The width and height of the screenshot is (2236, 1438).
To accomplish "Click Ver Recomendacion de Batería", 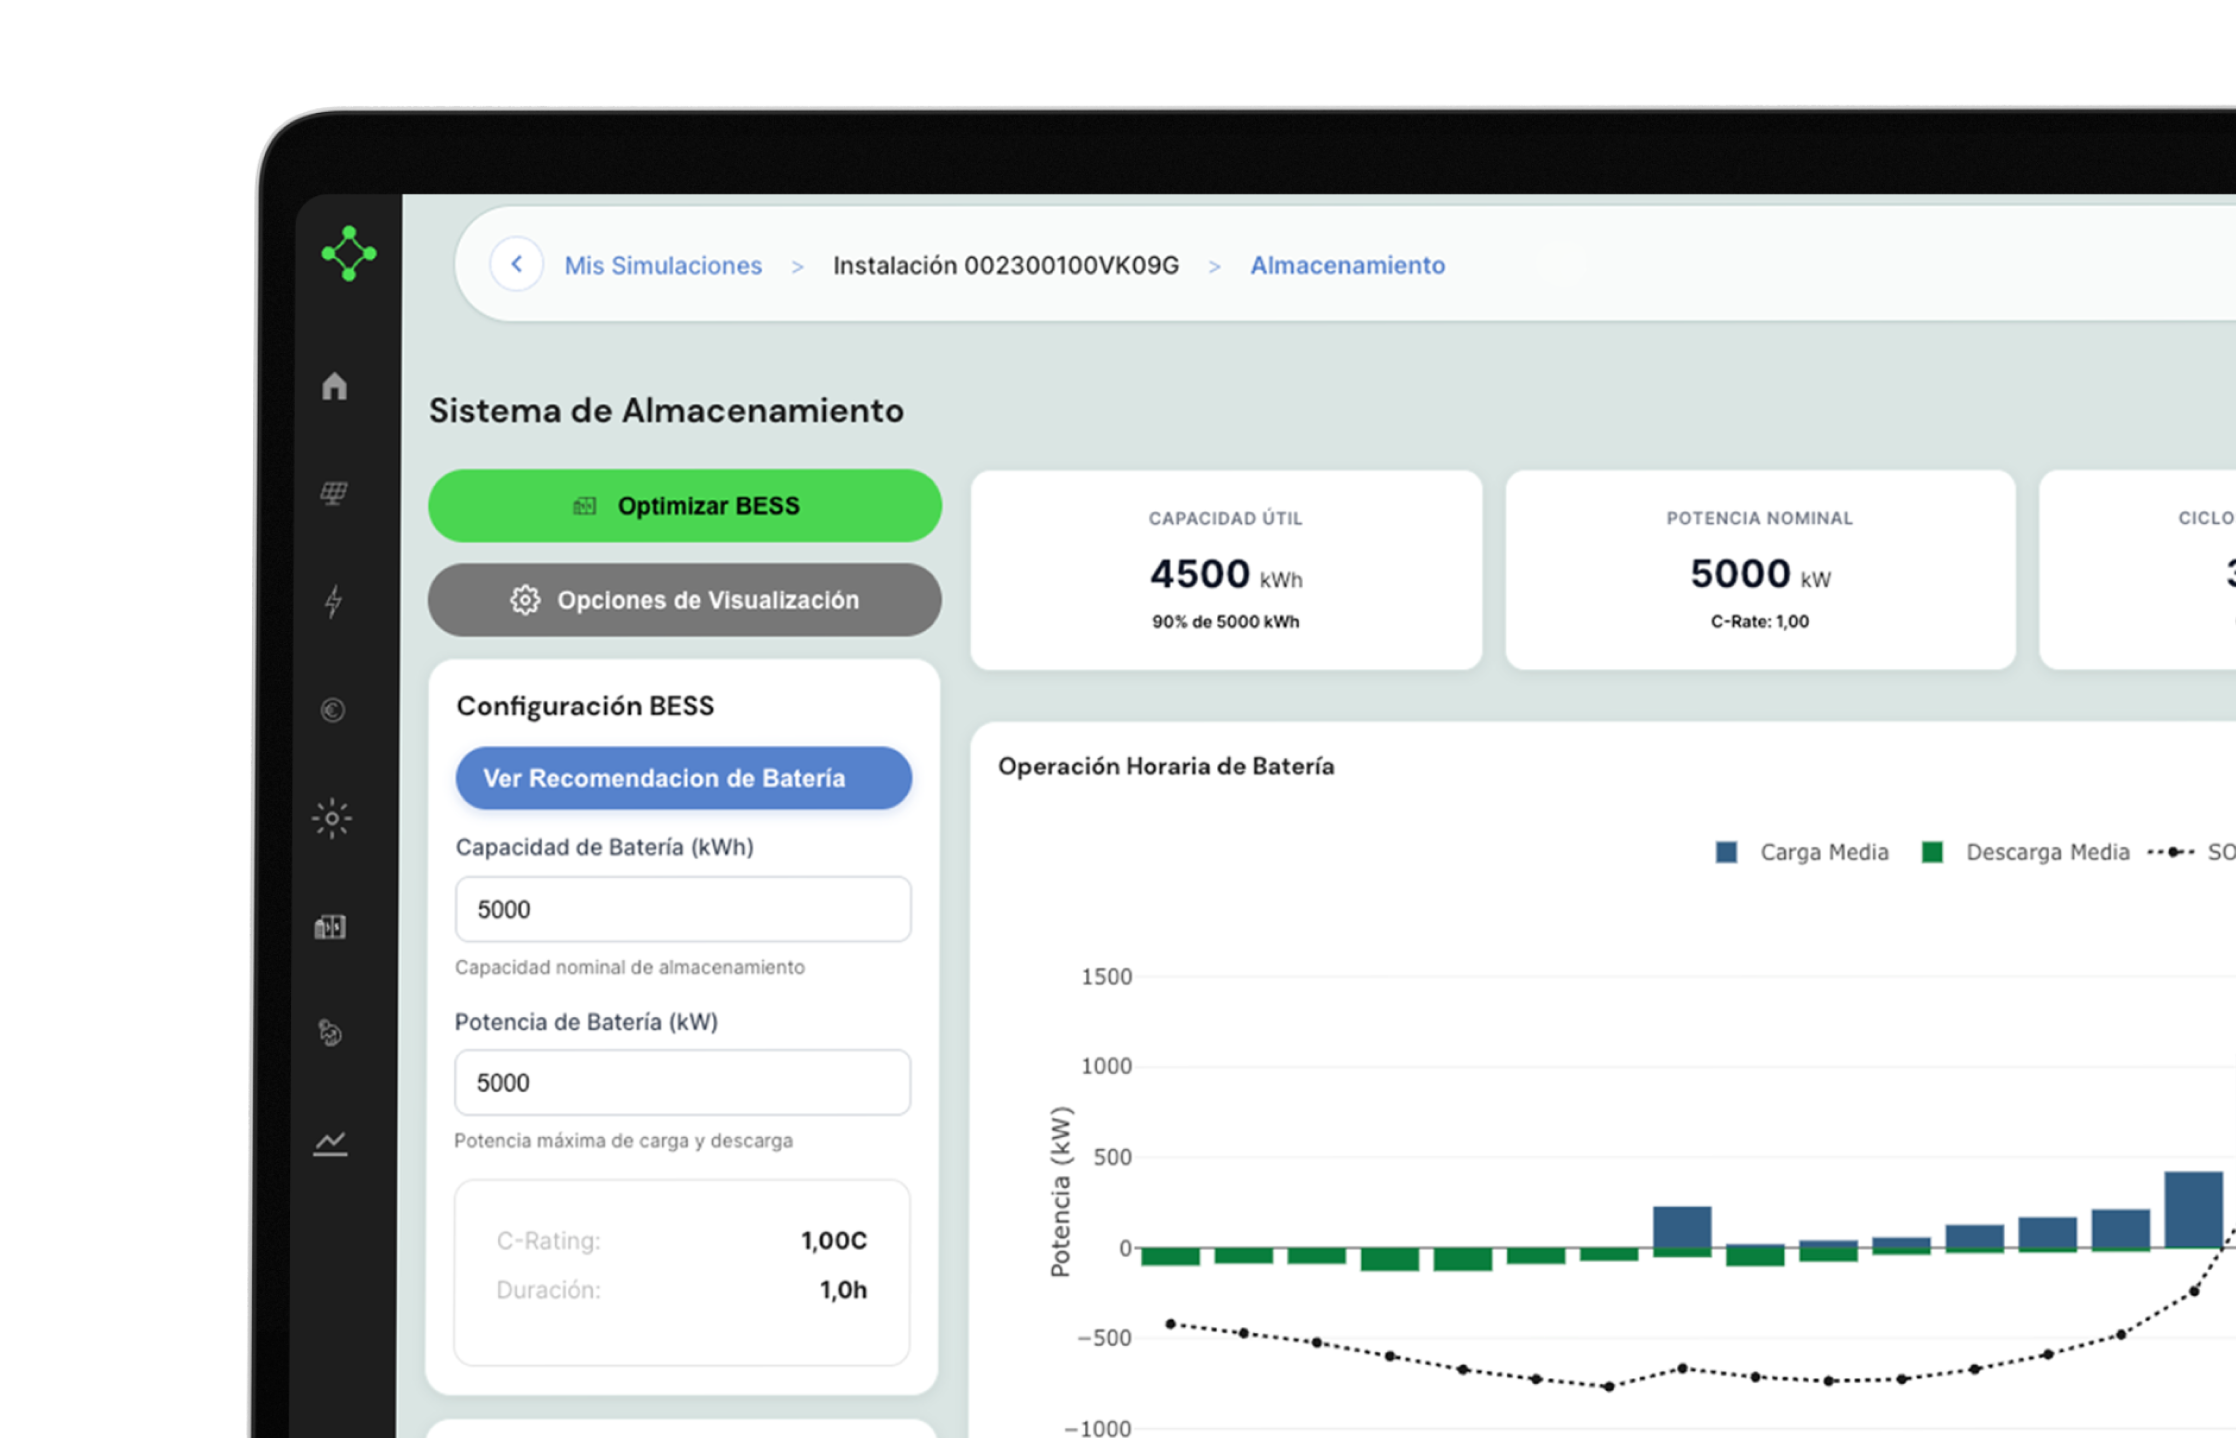I will (684, 778).
